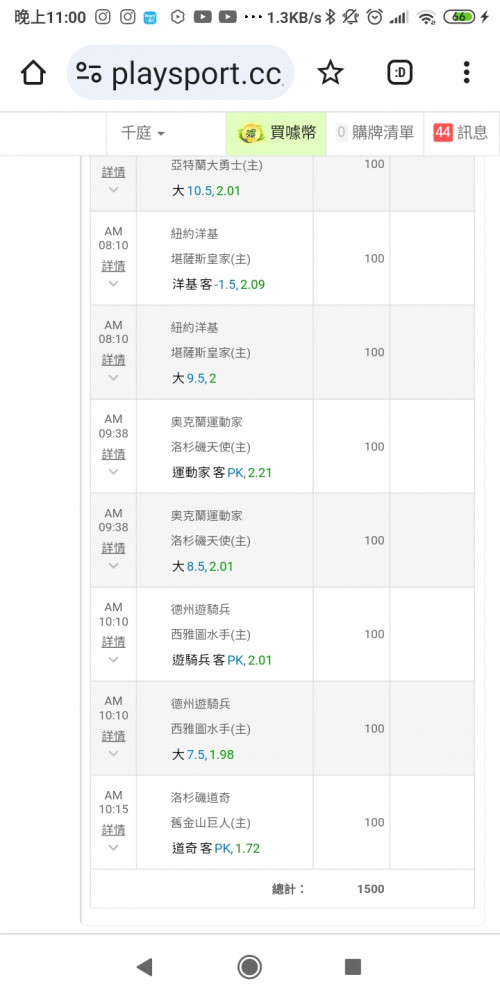Click 詳情 link for 10:10 大7.5 row
This screenshot has height=1000, width=500.
(x=114, y=736)
